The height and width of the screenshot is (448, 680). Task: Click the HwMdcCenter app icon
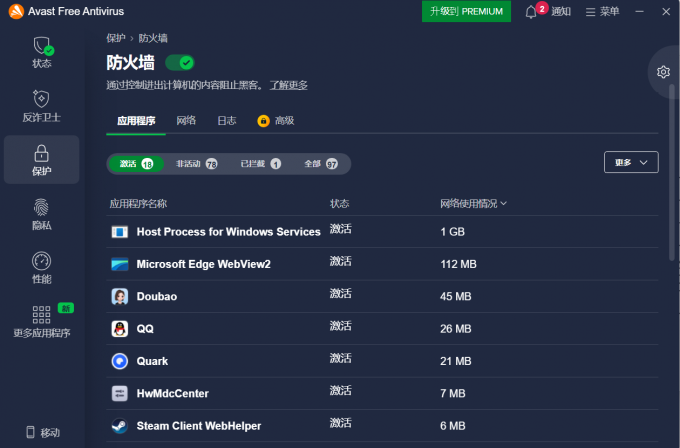click(x=120, y=393)
